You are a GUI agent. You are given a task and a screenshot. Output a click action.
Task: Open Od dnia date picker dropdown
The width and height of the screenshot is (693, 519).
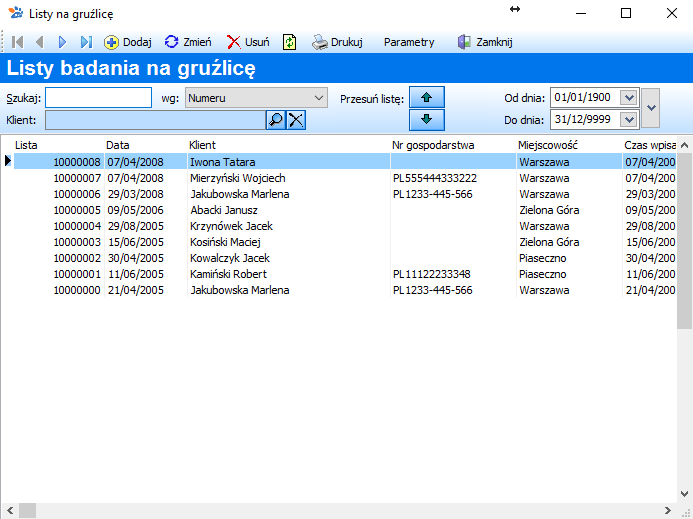click(x=629, y=97)
